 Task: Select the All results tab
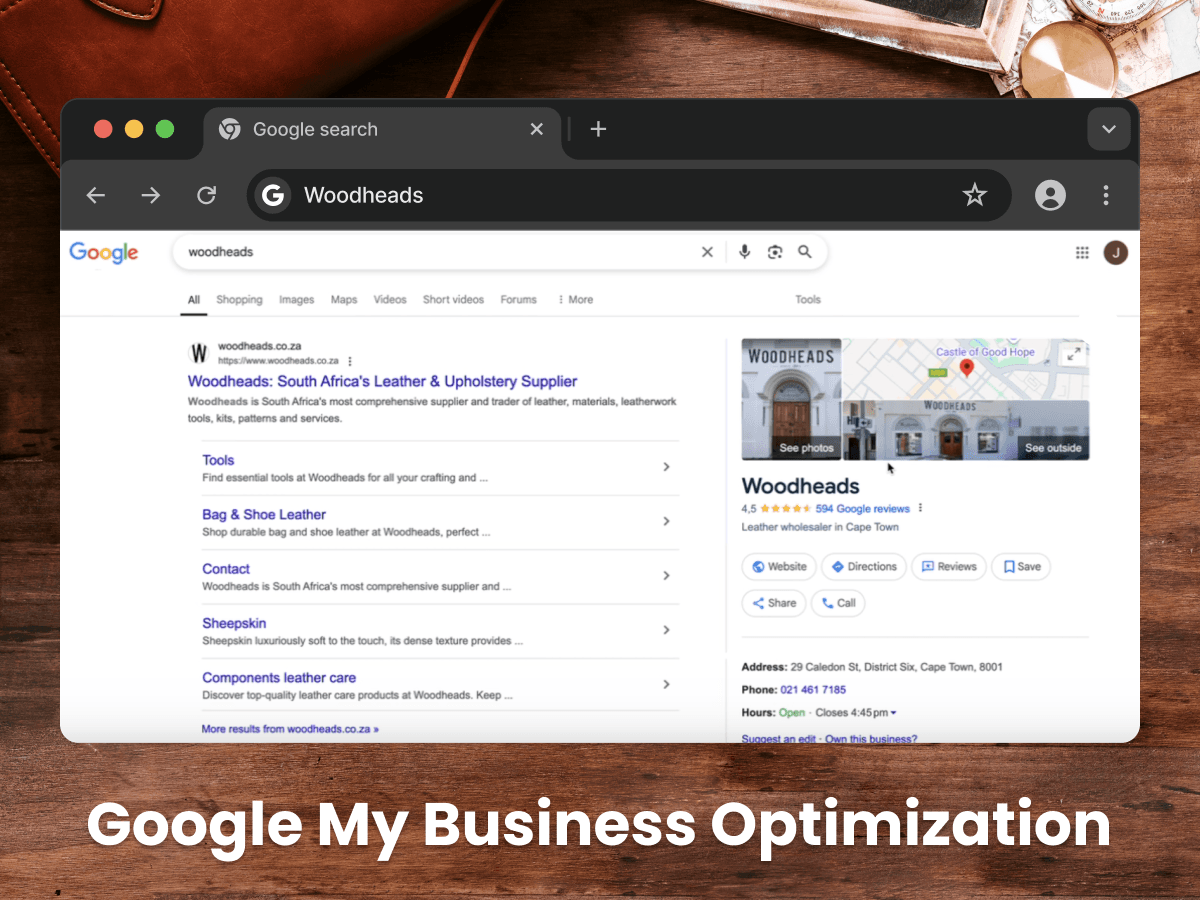[194, 299]
